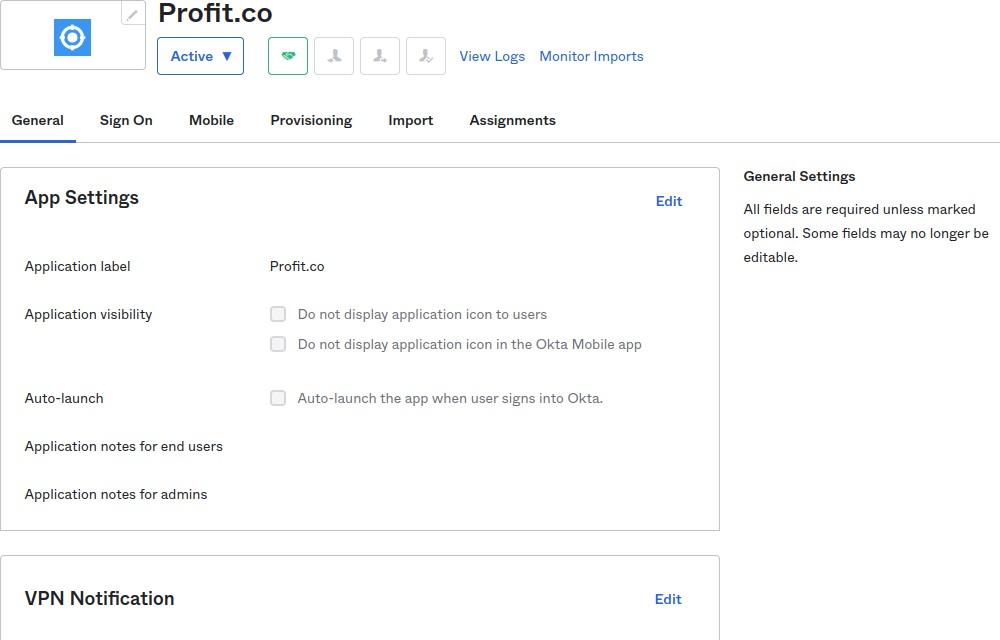1000x640 pixels.
Task: Click the first gray user provisioning icon
Action: point(334,56)
